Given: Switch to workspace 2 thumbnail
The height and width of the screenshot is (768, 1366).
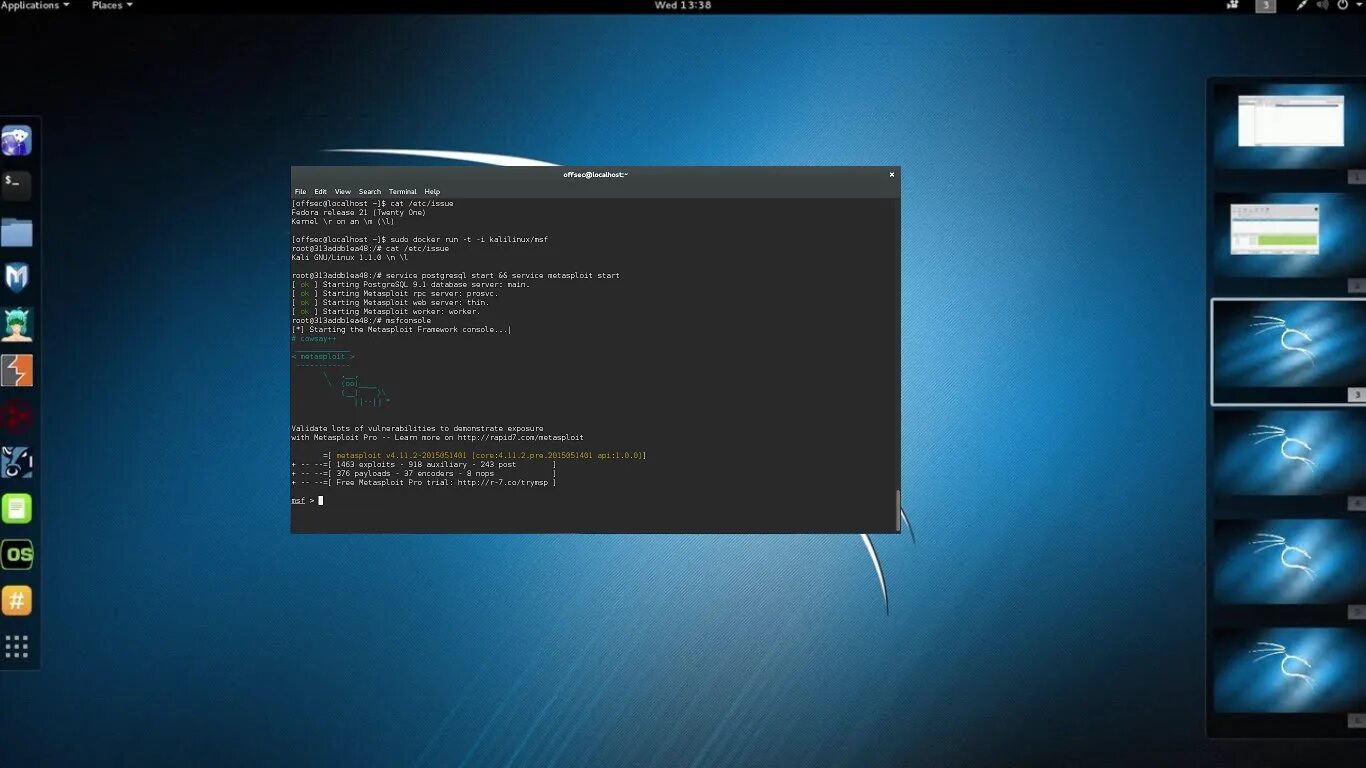Looking at the screenshot, I should click(x=1289, y=235).
